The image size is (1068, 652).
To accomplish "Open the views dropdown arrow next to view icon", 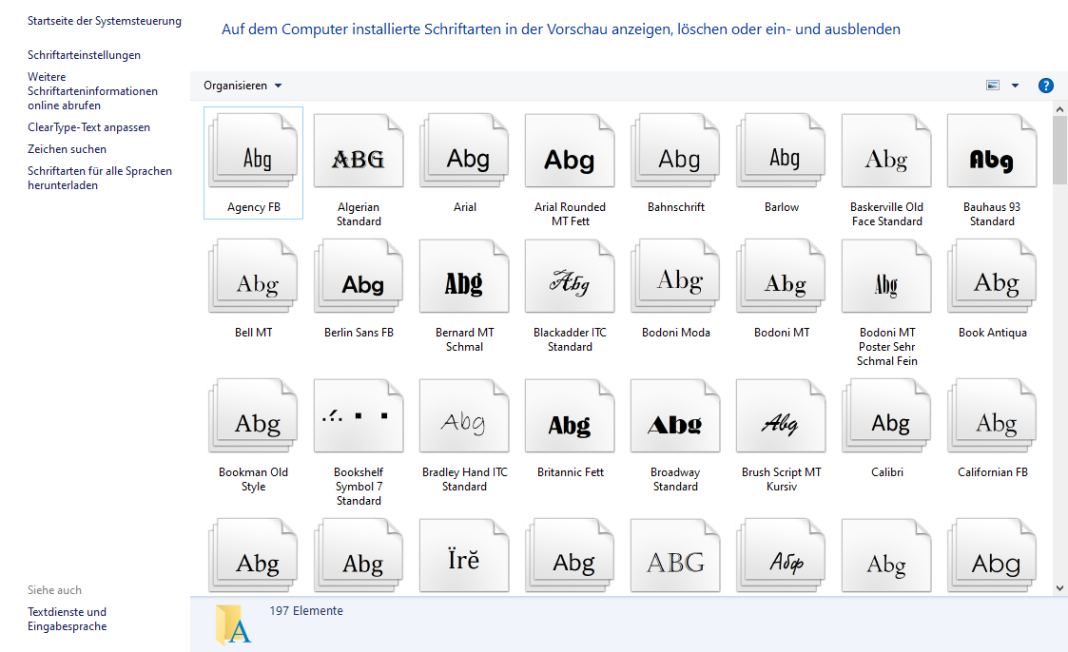I will point(1014,85).
